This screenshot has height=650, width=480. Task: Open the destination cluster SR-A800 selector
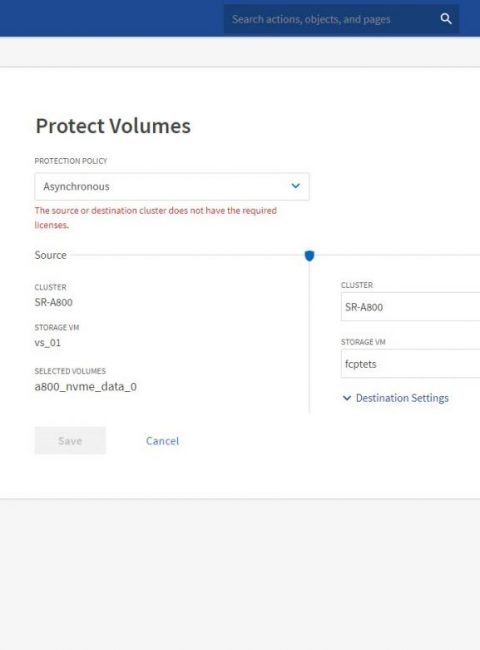pyautogui.click(x=410, y=307)
